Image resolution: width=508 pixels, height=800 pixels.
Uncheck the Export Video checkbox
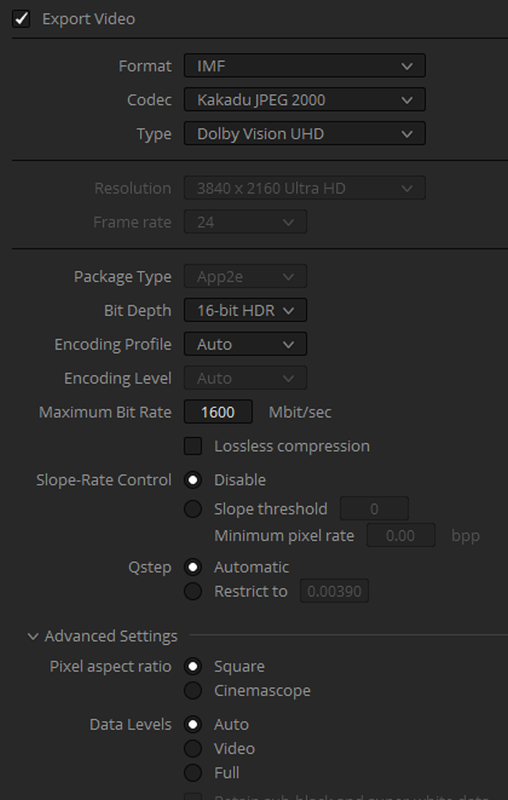[21, 19]
